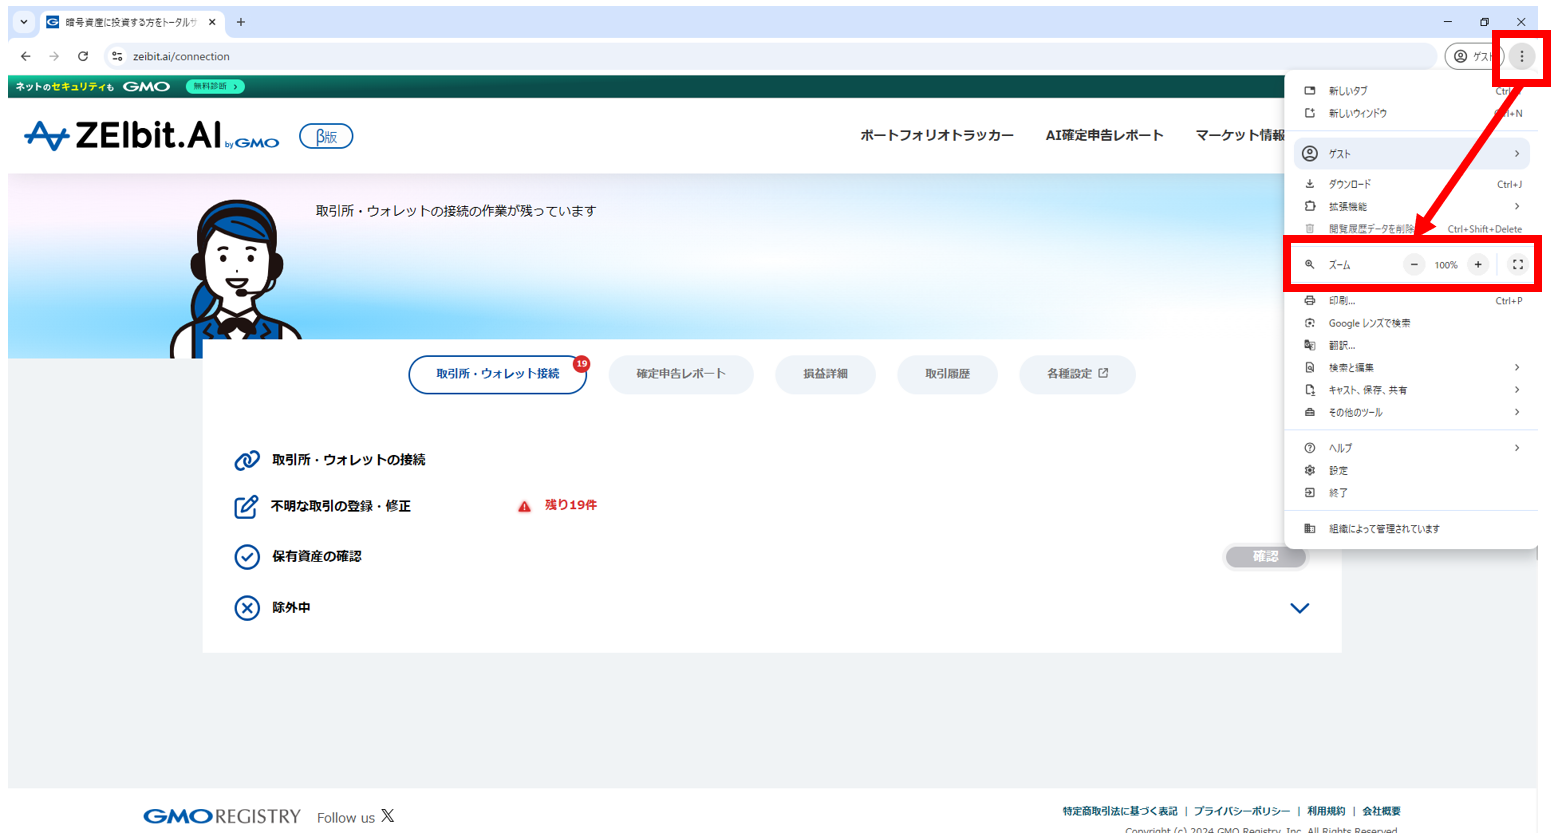Screen dimensions: 1554x840
Task: Open the tab search dropdown arrow
Action: pos(24,22)
